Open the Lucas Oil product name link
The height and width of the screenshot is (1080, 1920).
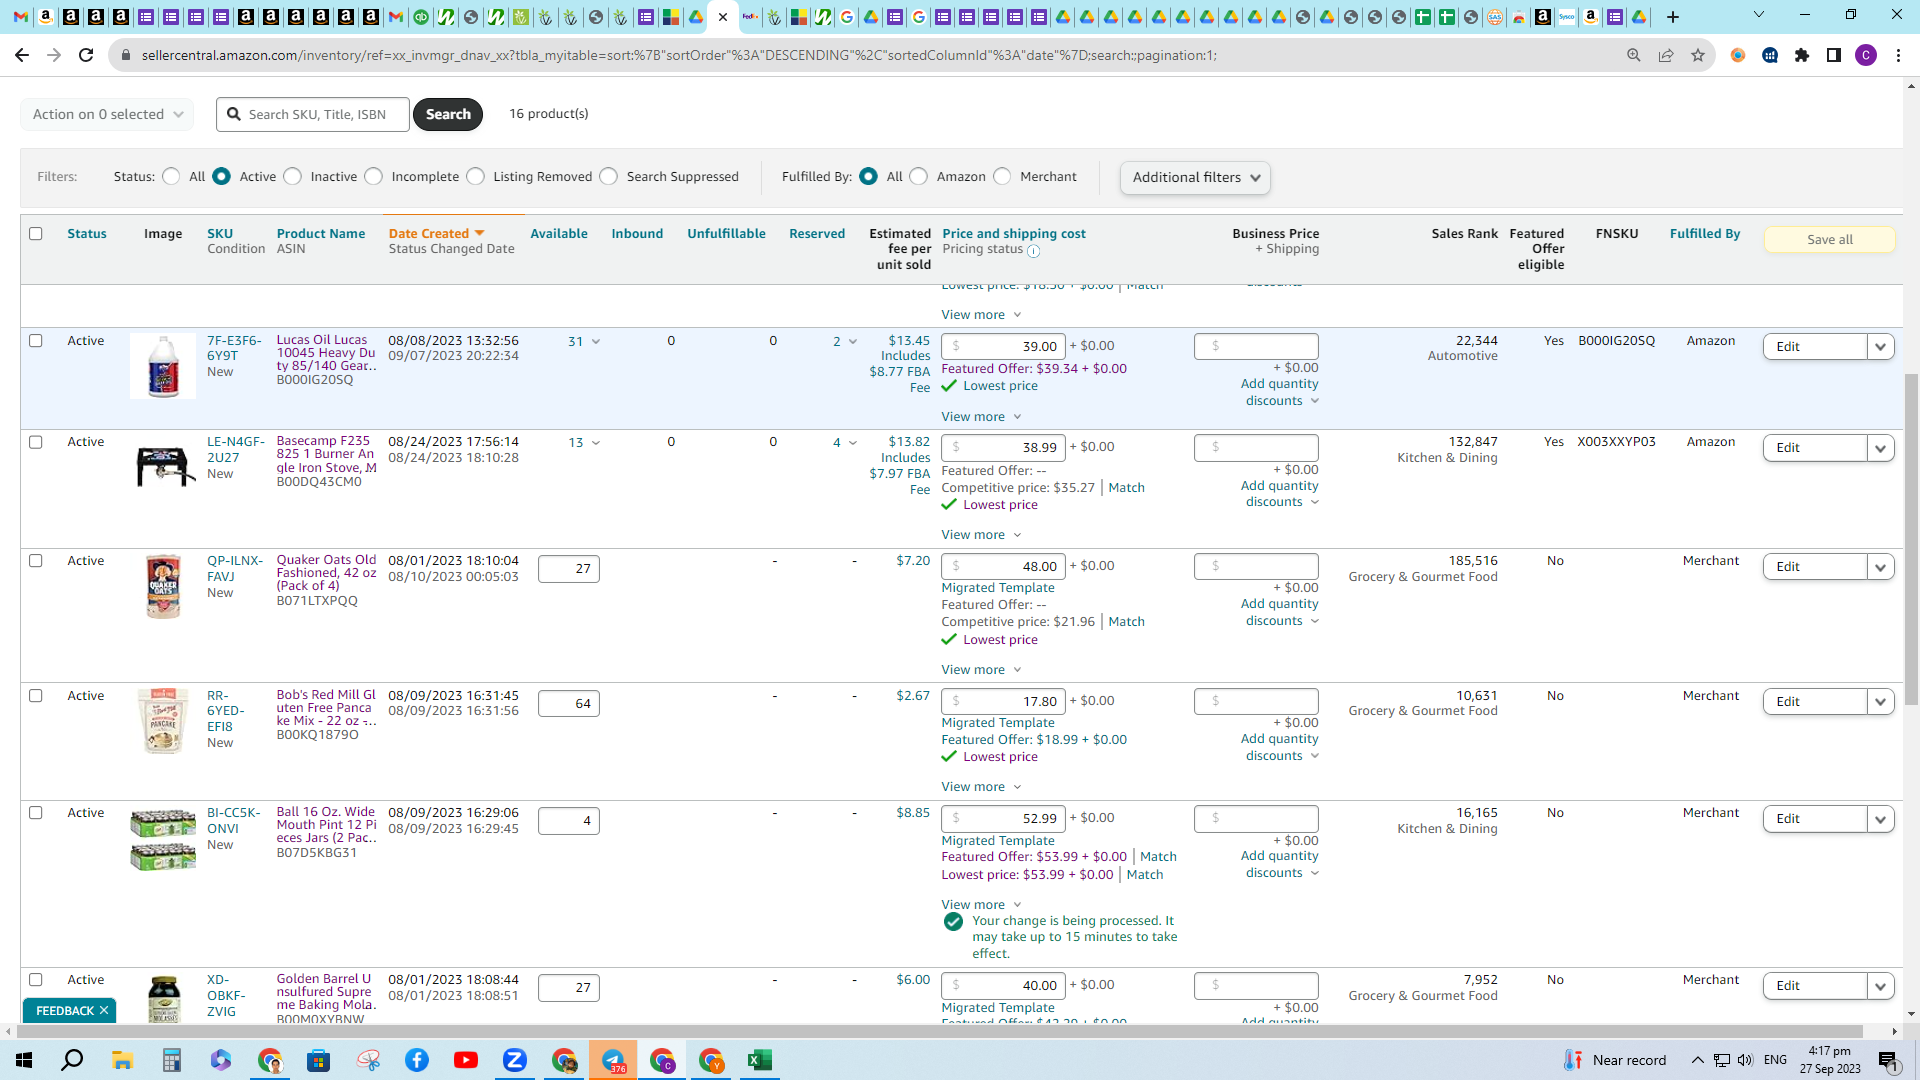pyautogui.click(x=327, y=353)
